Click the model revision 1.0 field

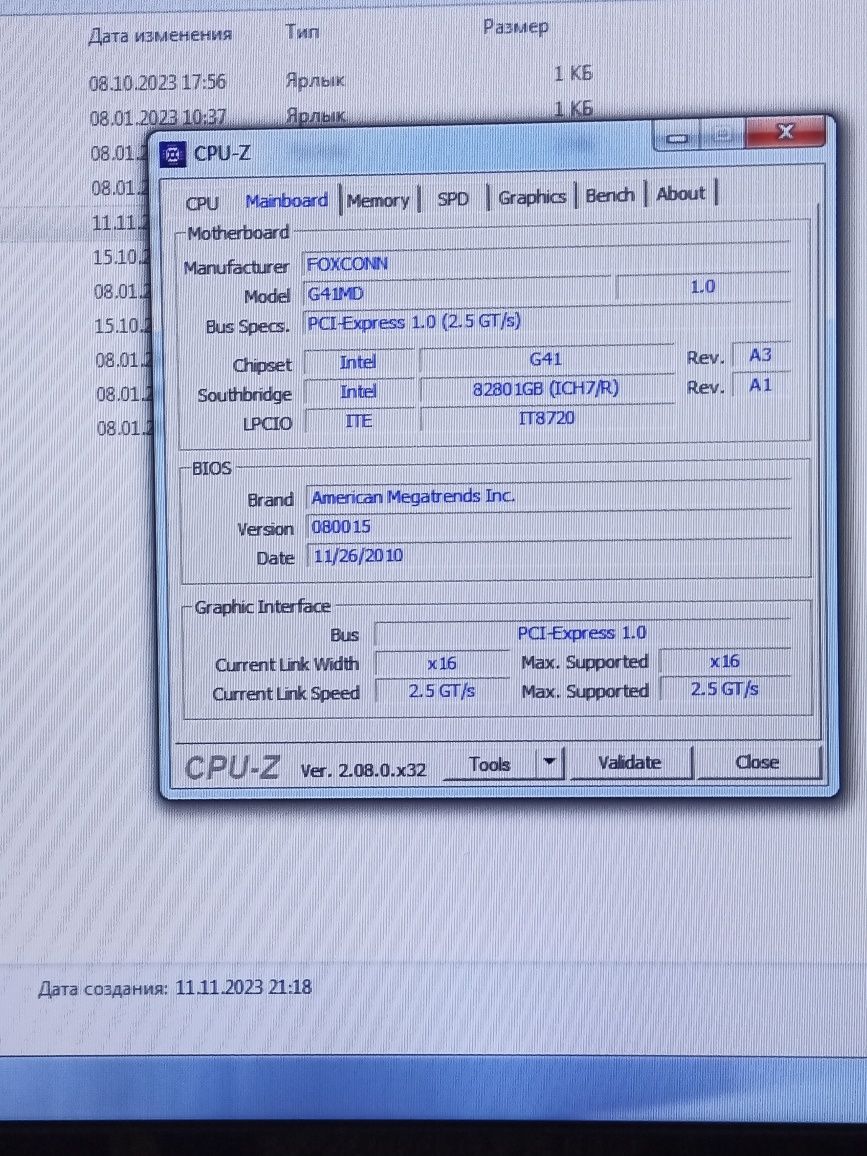pos(702,286)
